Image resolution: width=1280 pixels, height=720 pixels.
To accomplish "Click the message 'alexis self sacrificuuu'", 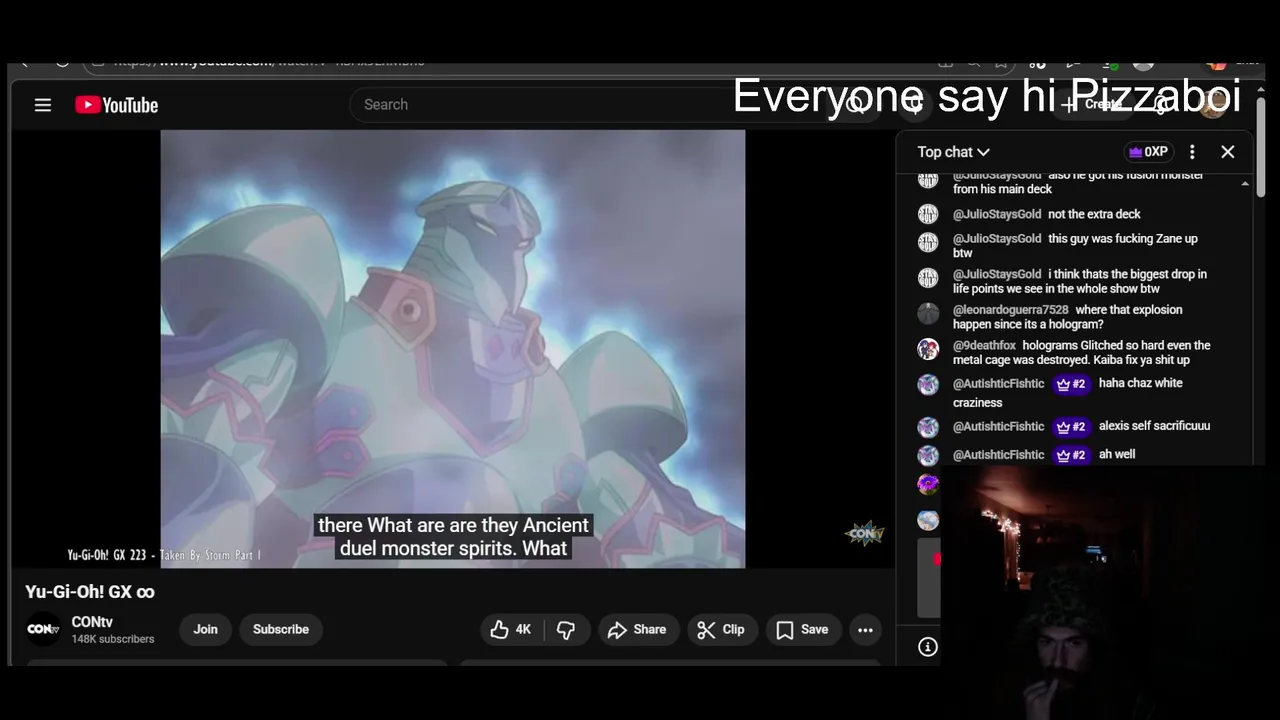I will point(1154,426).
